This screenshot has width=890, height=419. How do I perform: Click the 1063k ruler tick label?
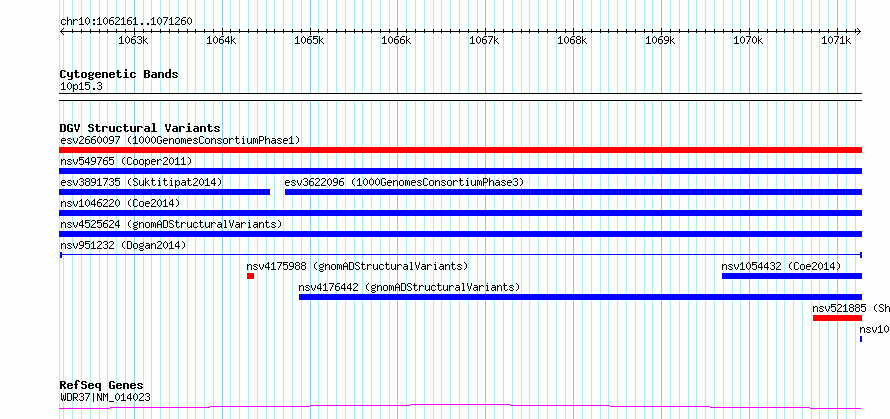[133, 41]
